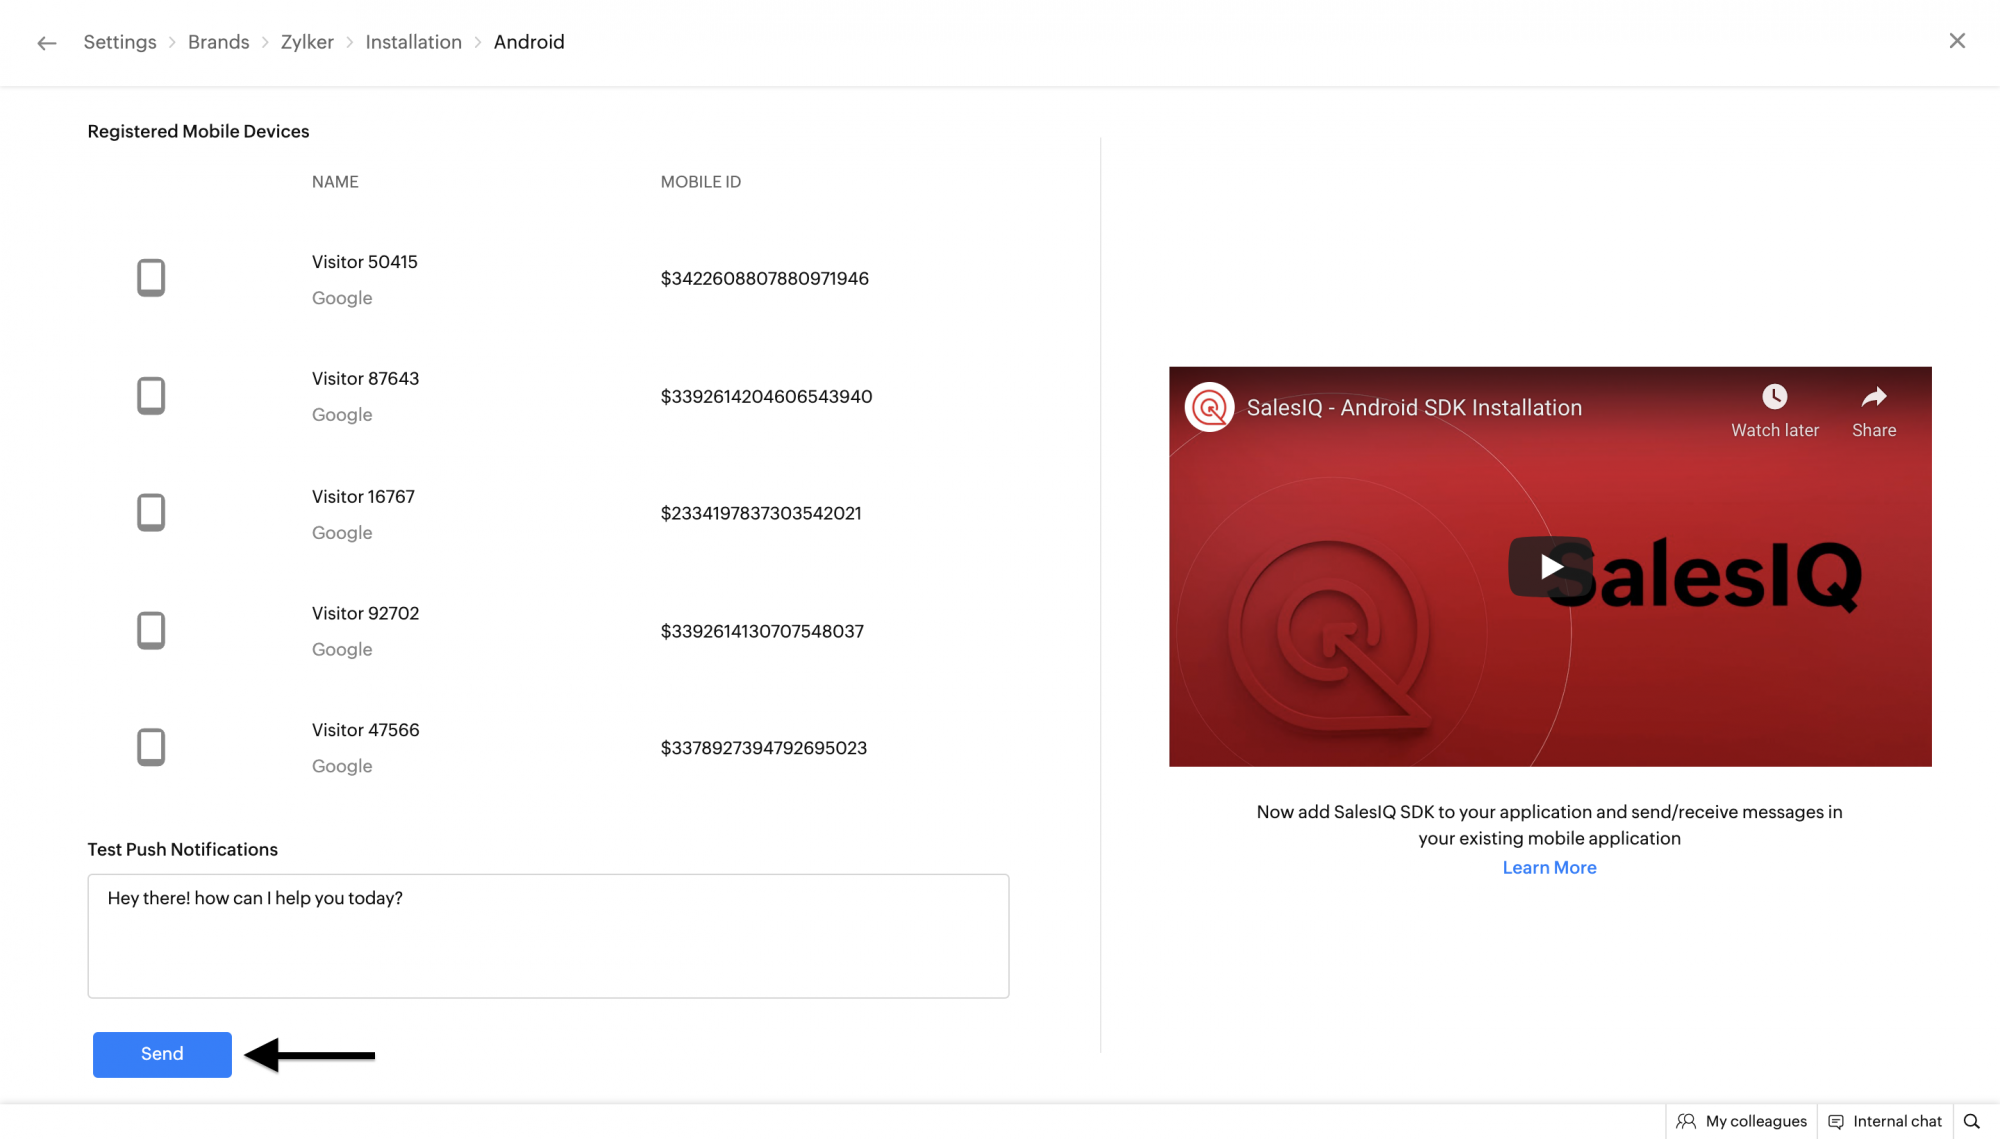This screenshot has width=2000, height=1139.
Task: Open the Learn More link
Action: pyautogui.click(x=1549, y=868)
